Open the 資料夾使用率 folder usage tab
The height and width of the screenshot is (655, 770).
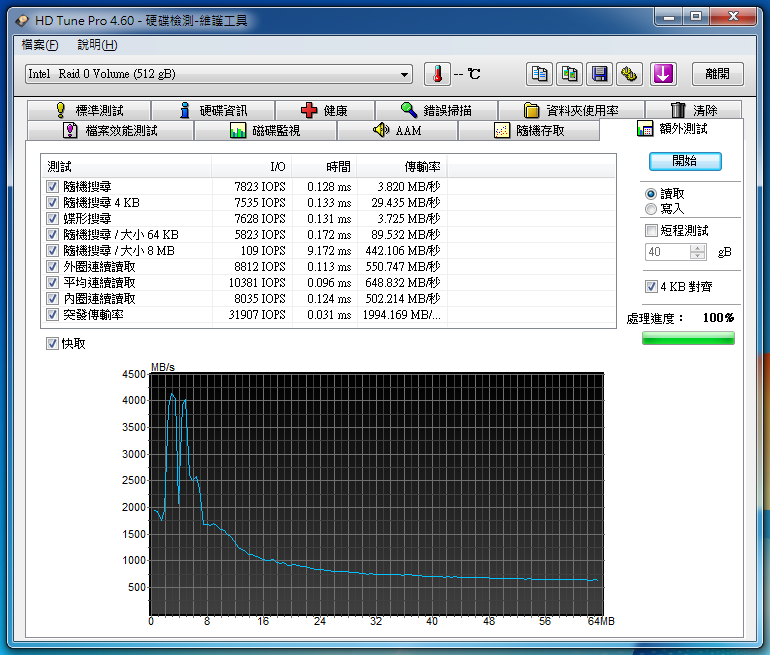tap(572, 110)
